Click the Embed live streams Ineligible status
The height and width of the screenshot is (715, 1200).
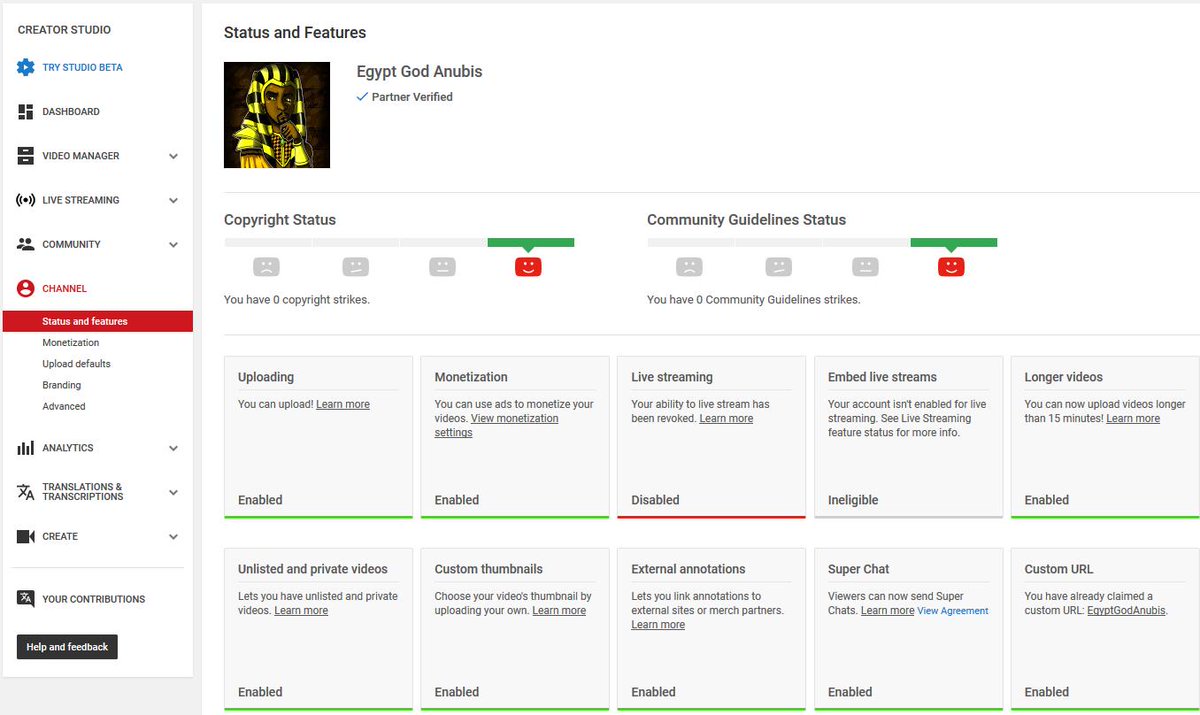tap(853, 500)
